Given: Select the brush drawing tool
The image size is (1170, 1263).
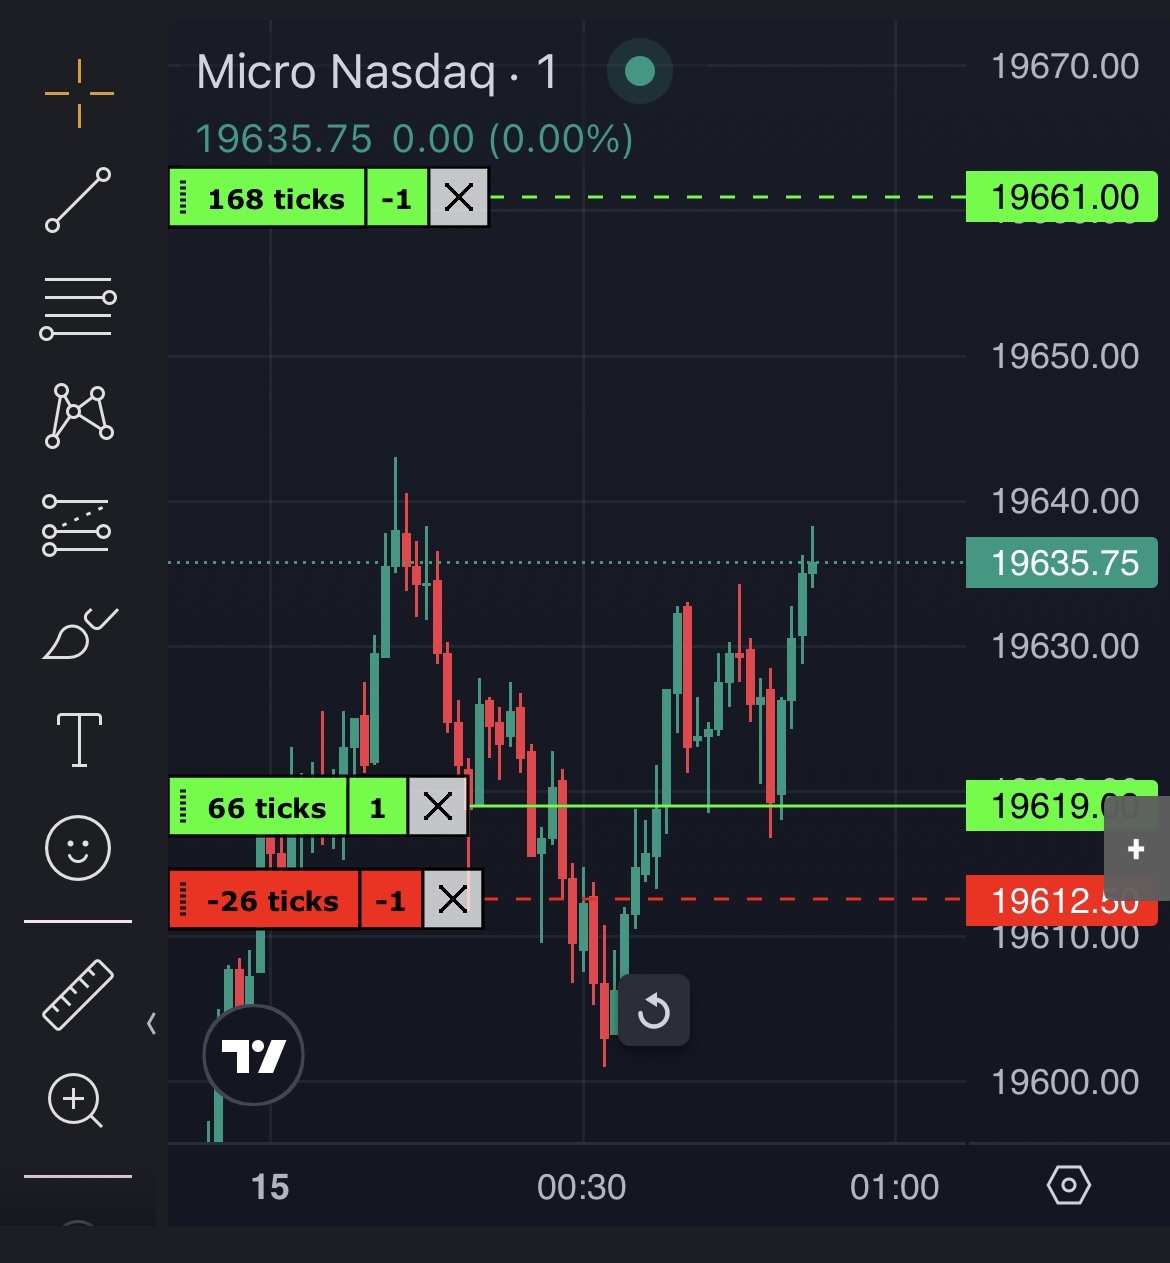Looking at the screenshot, I should click(x=80, y=633).
